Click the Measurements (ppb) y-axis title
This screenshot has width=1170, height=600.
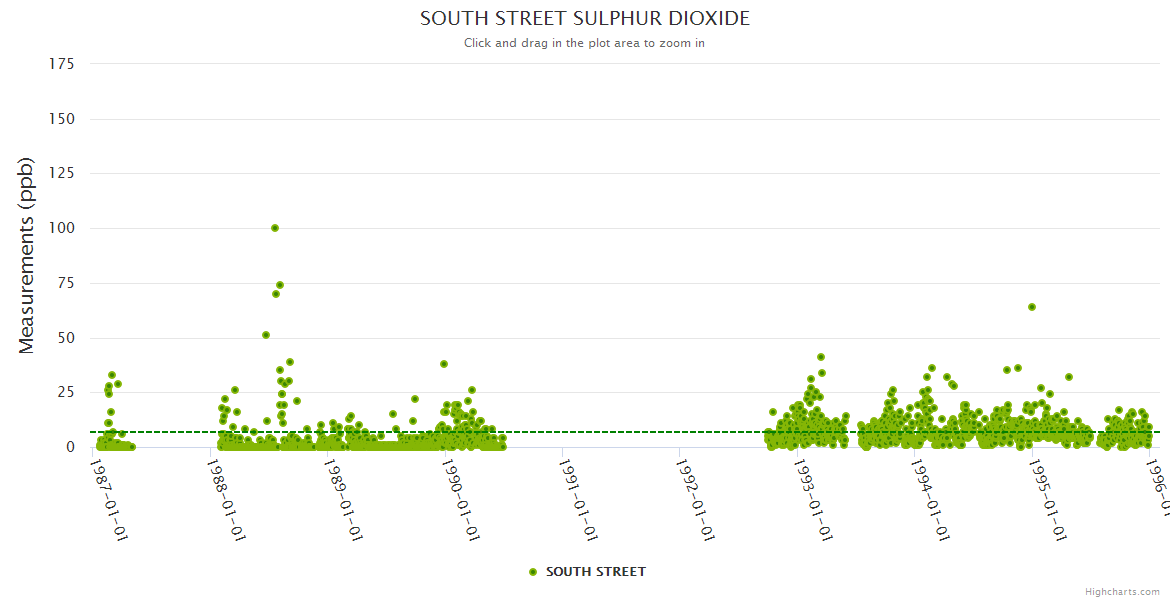click(x=27, y=255)
